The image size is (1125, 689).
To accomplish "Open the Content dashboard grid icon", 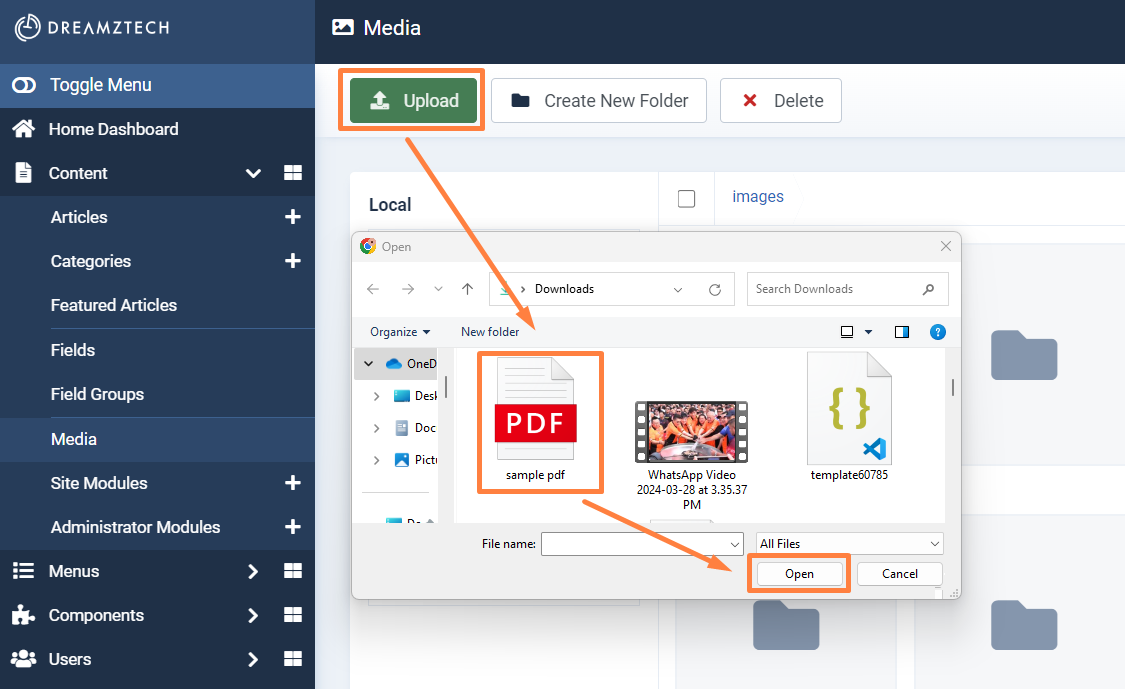I will point(293,172).
